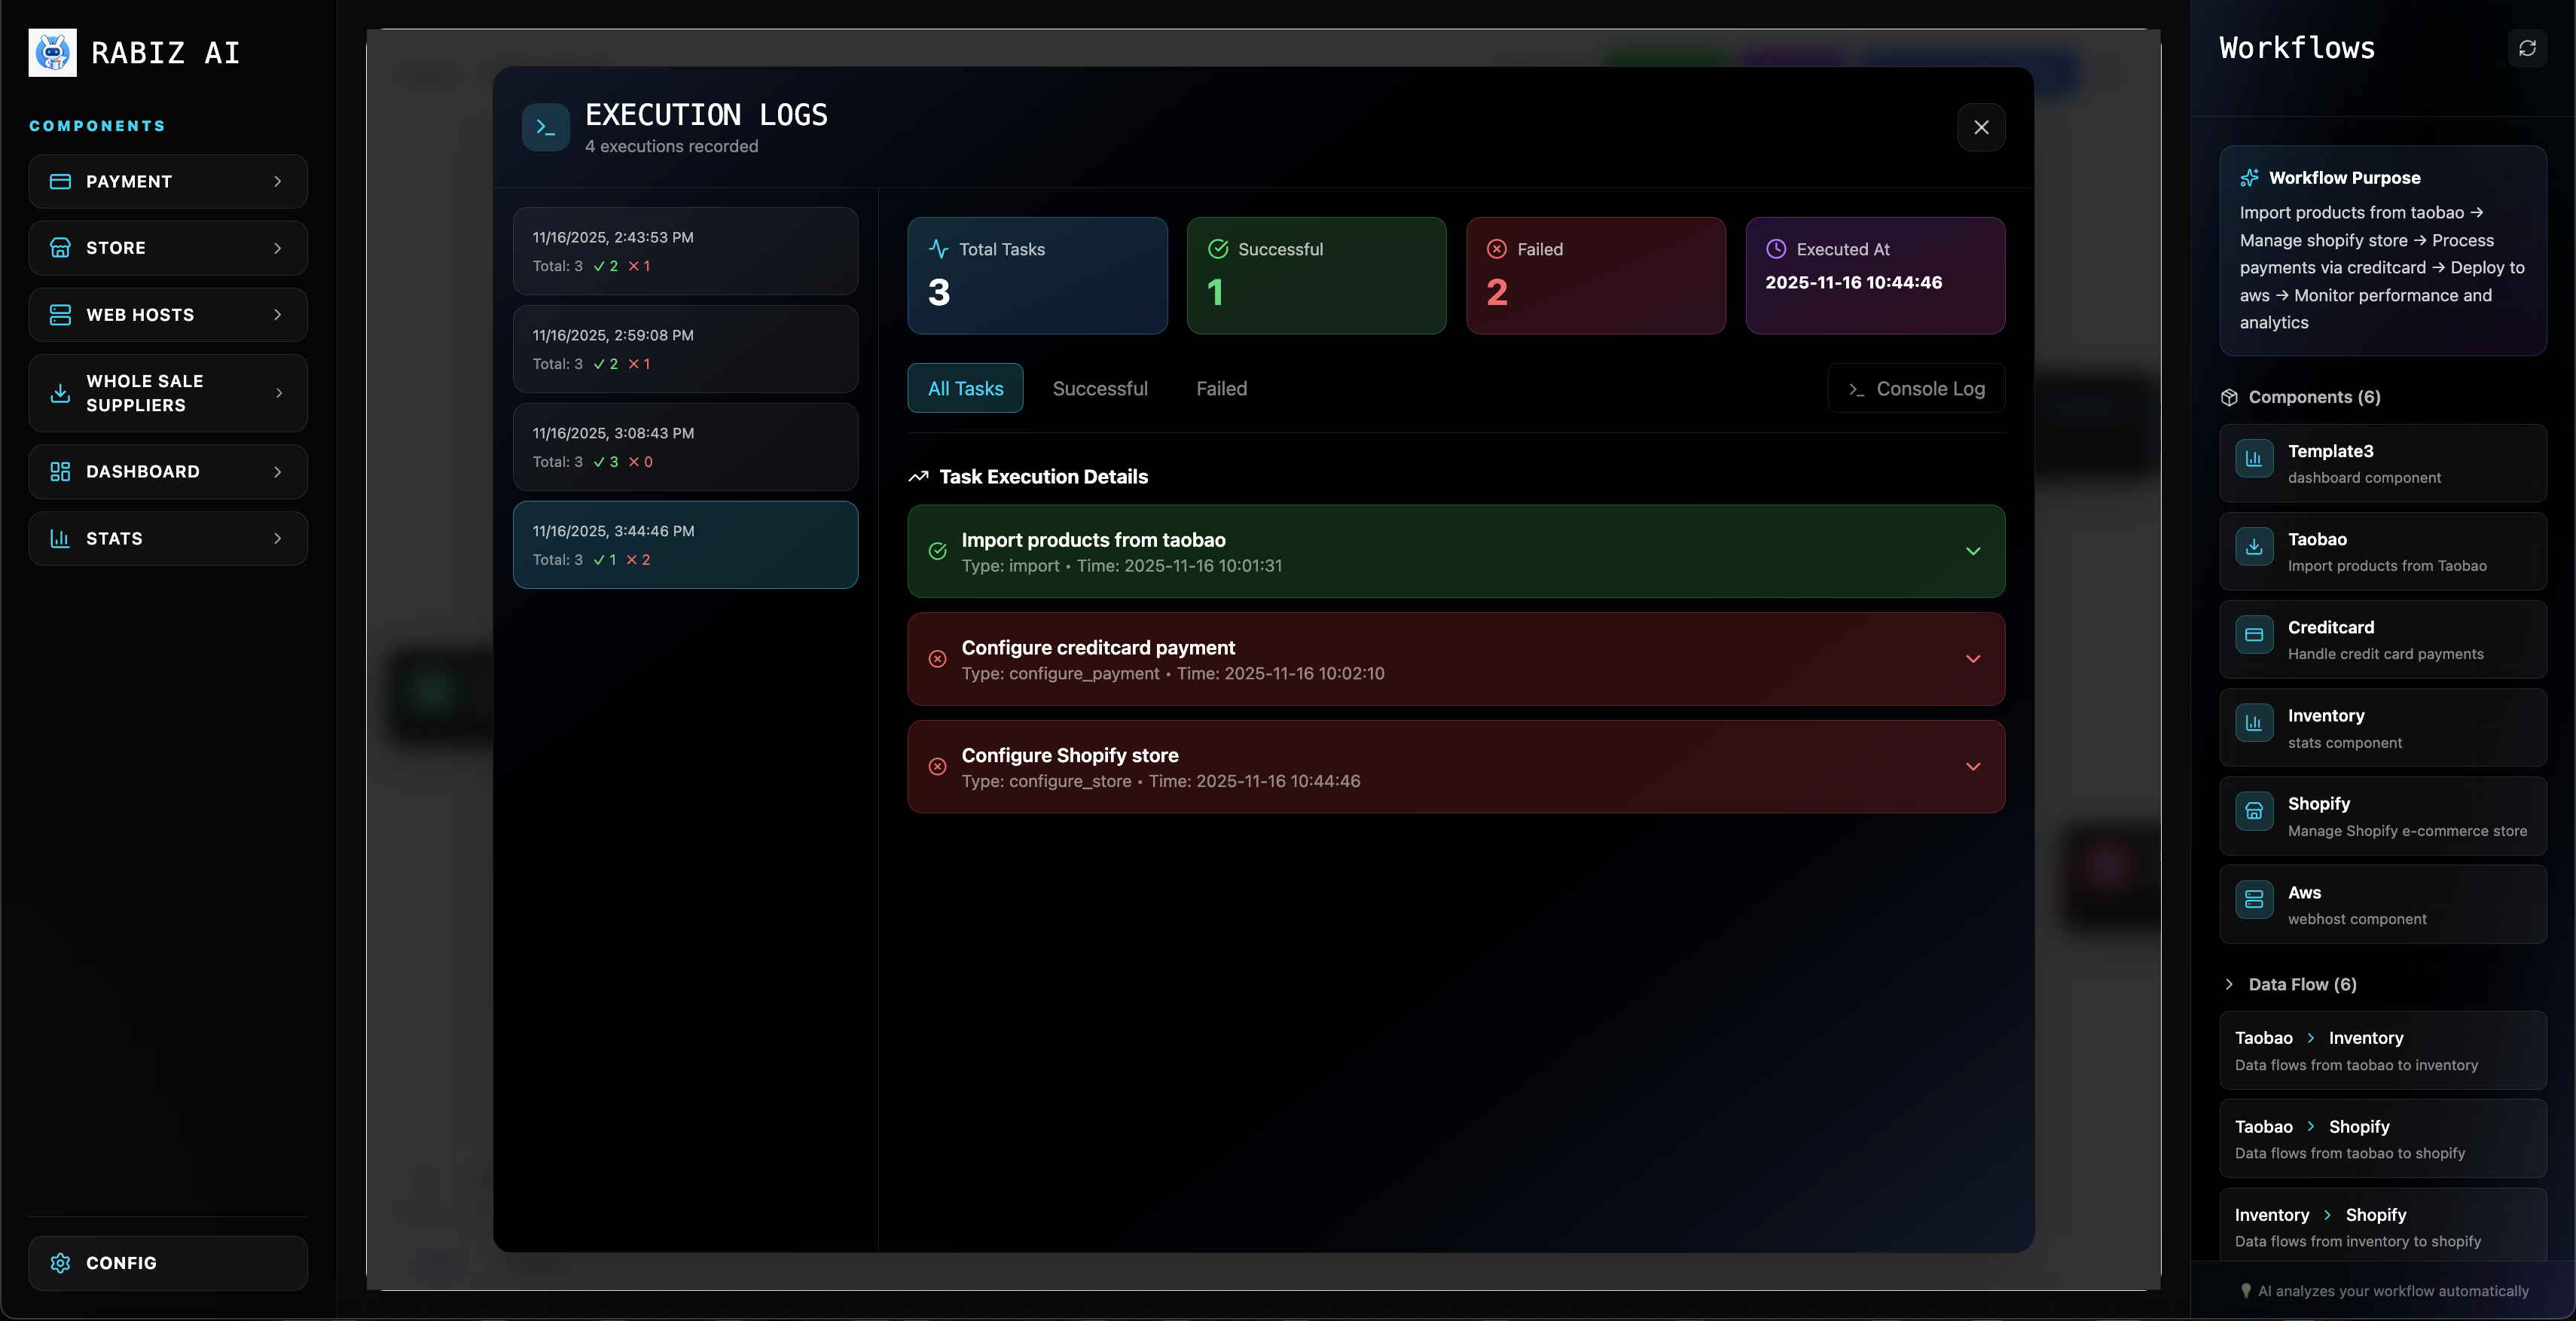Switch to the Failed tasks tab
2576x1321 pixels.
tap(1221, 389)
